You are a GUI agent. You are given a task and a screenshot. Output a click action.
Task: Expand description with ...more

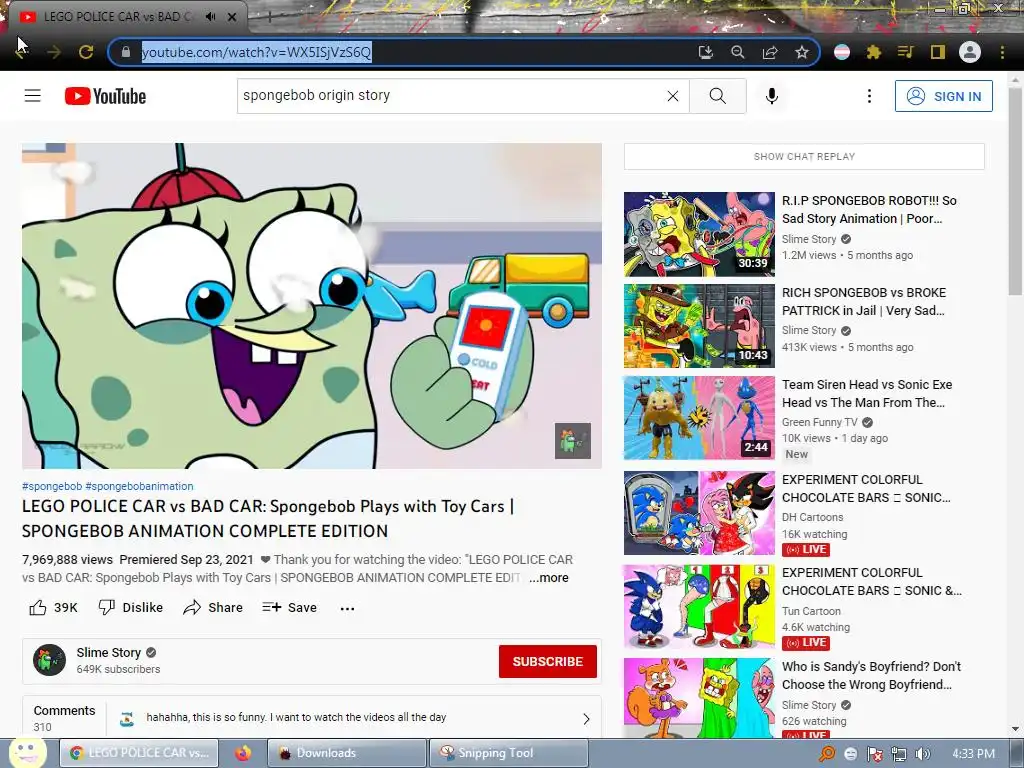point(549,578)
